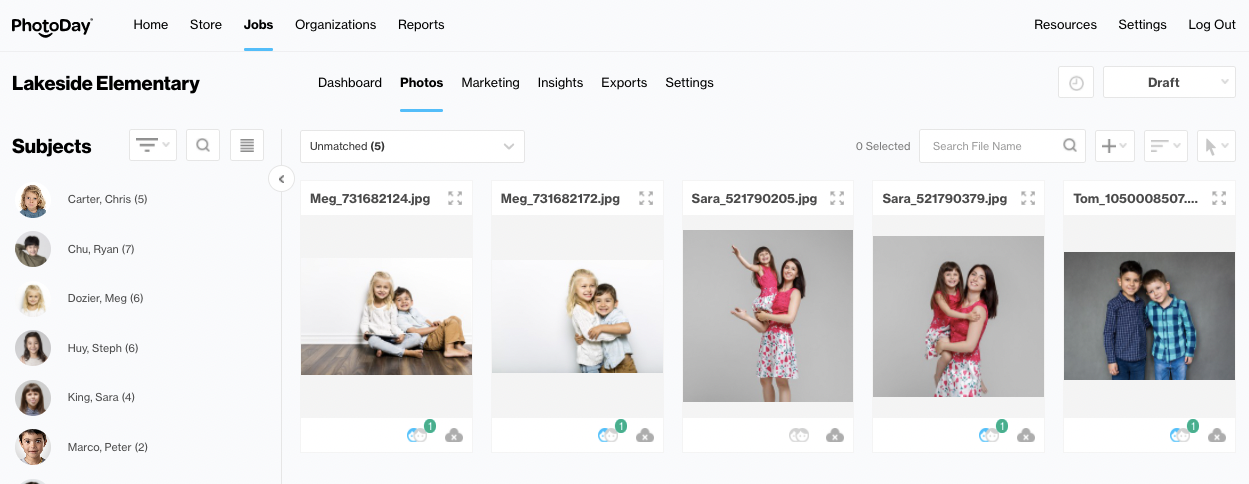Expand Meg_731682172.jpg to full view
1249x484 pixels.
click(646, 198)
